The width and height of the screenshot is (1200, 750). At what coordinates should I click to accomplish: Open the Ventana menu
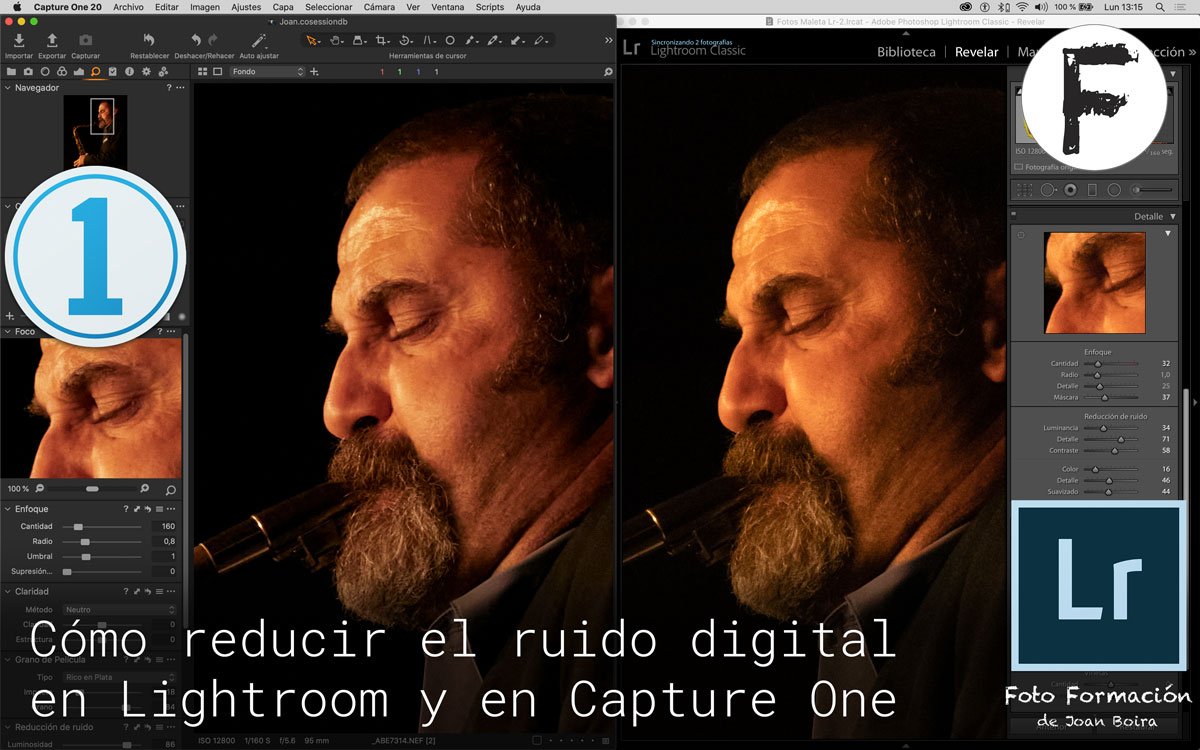coord(447,7)
